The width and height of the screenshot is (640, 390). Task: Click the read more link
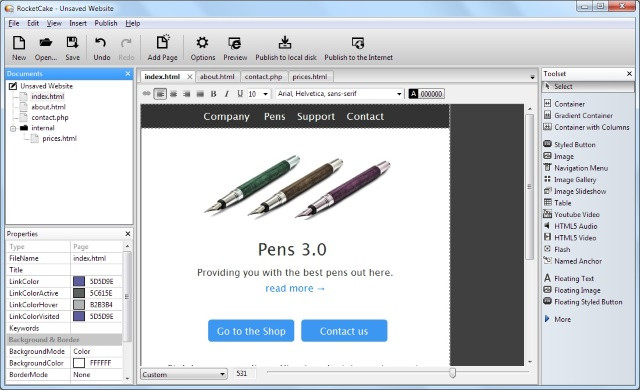click(295, 288)
